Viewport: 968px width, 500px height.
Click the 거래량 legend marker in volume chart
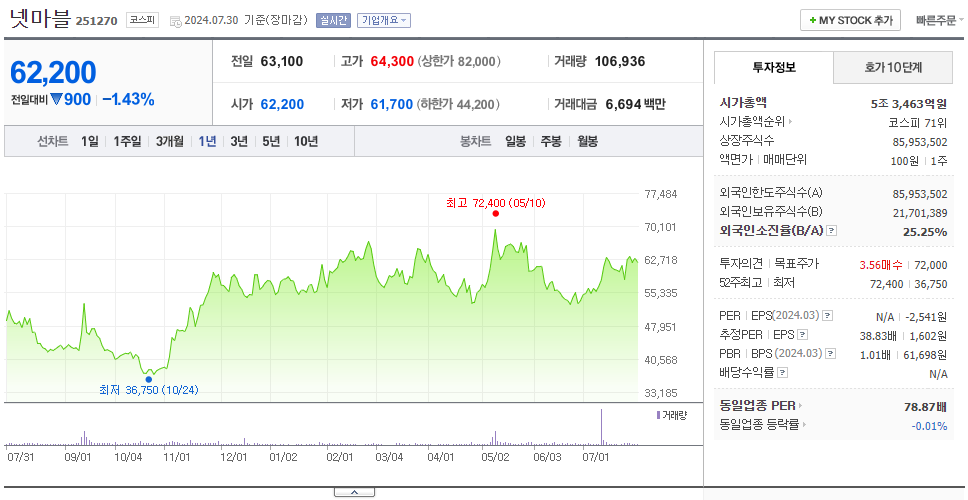click(658, 415)
